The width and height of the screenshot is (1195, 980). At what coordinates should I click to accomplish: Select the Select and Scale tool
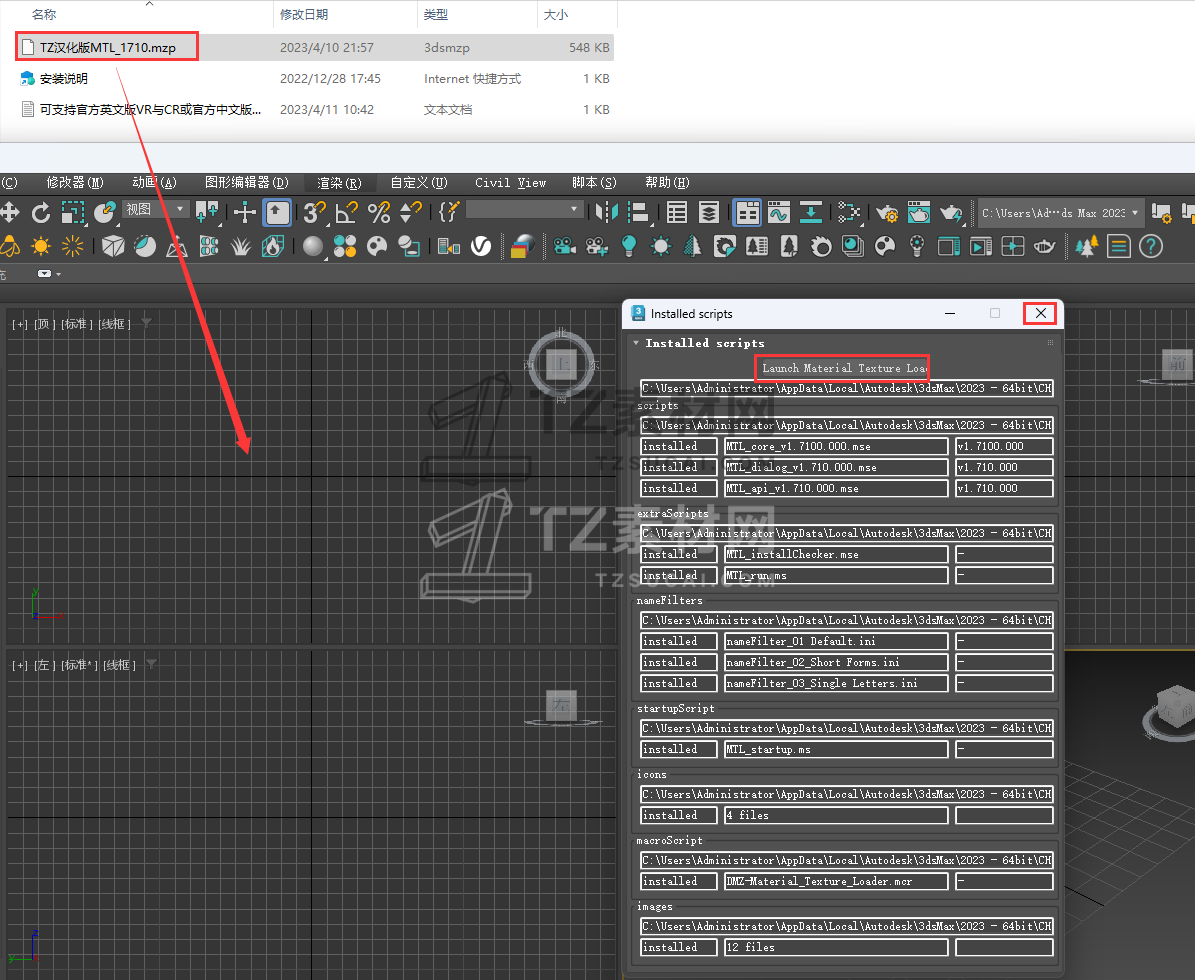[x=73, y=212]
